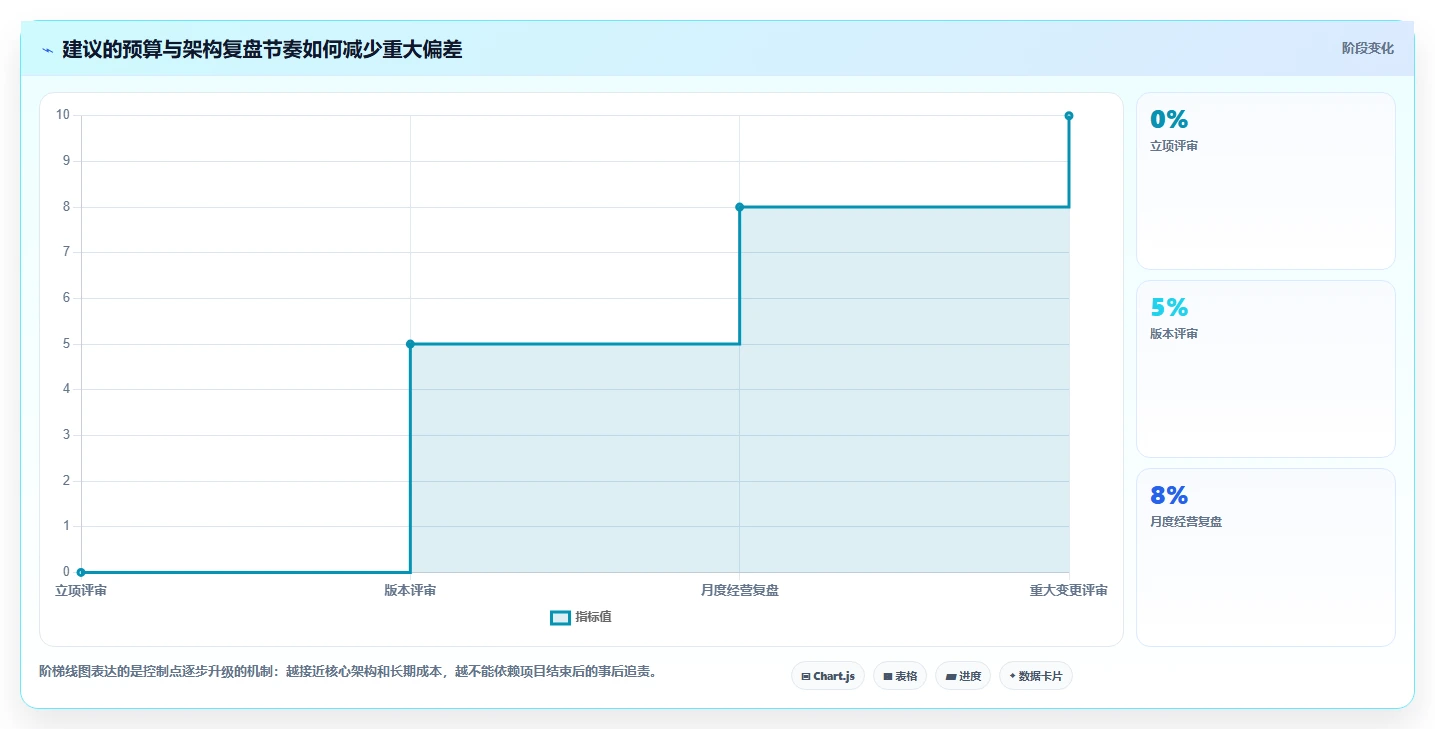Select the 5% 版本评审 card

point(1265,369)
